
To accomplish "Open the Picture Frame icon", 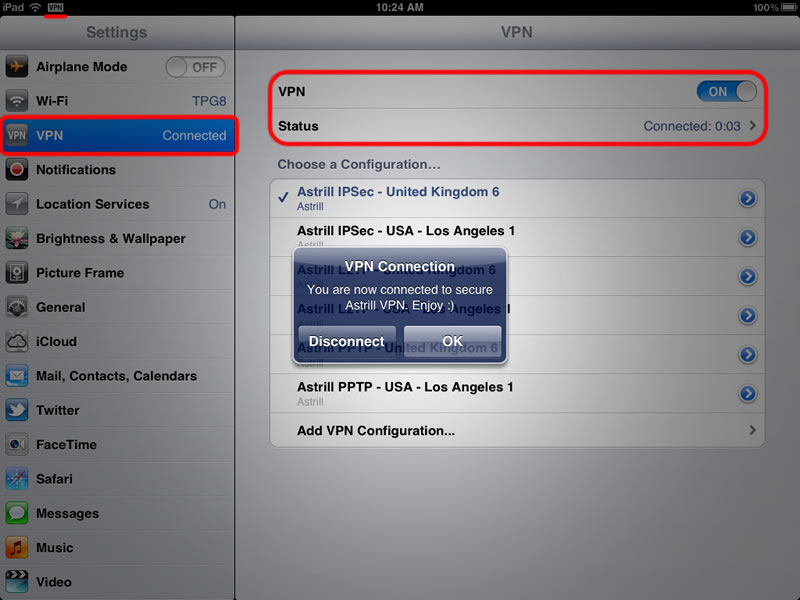I will coord(17,273).
